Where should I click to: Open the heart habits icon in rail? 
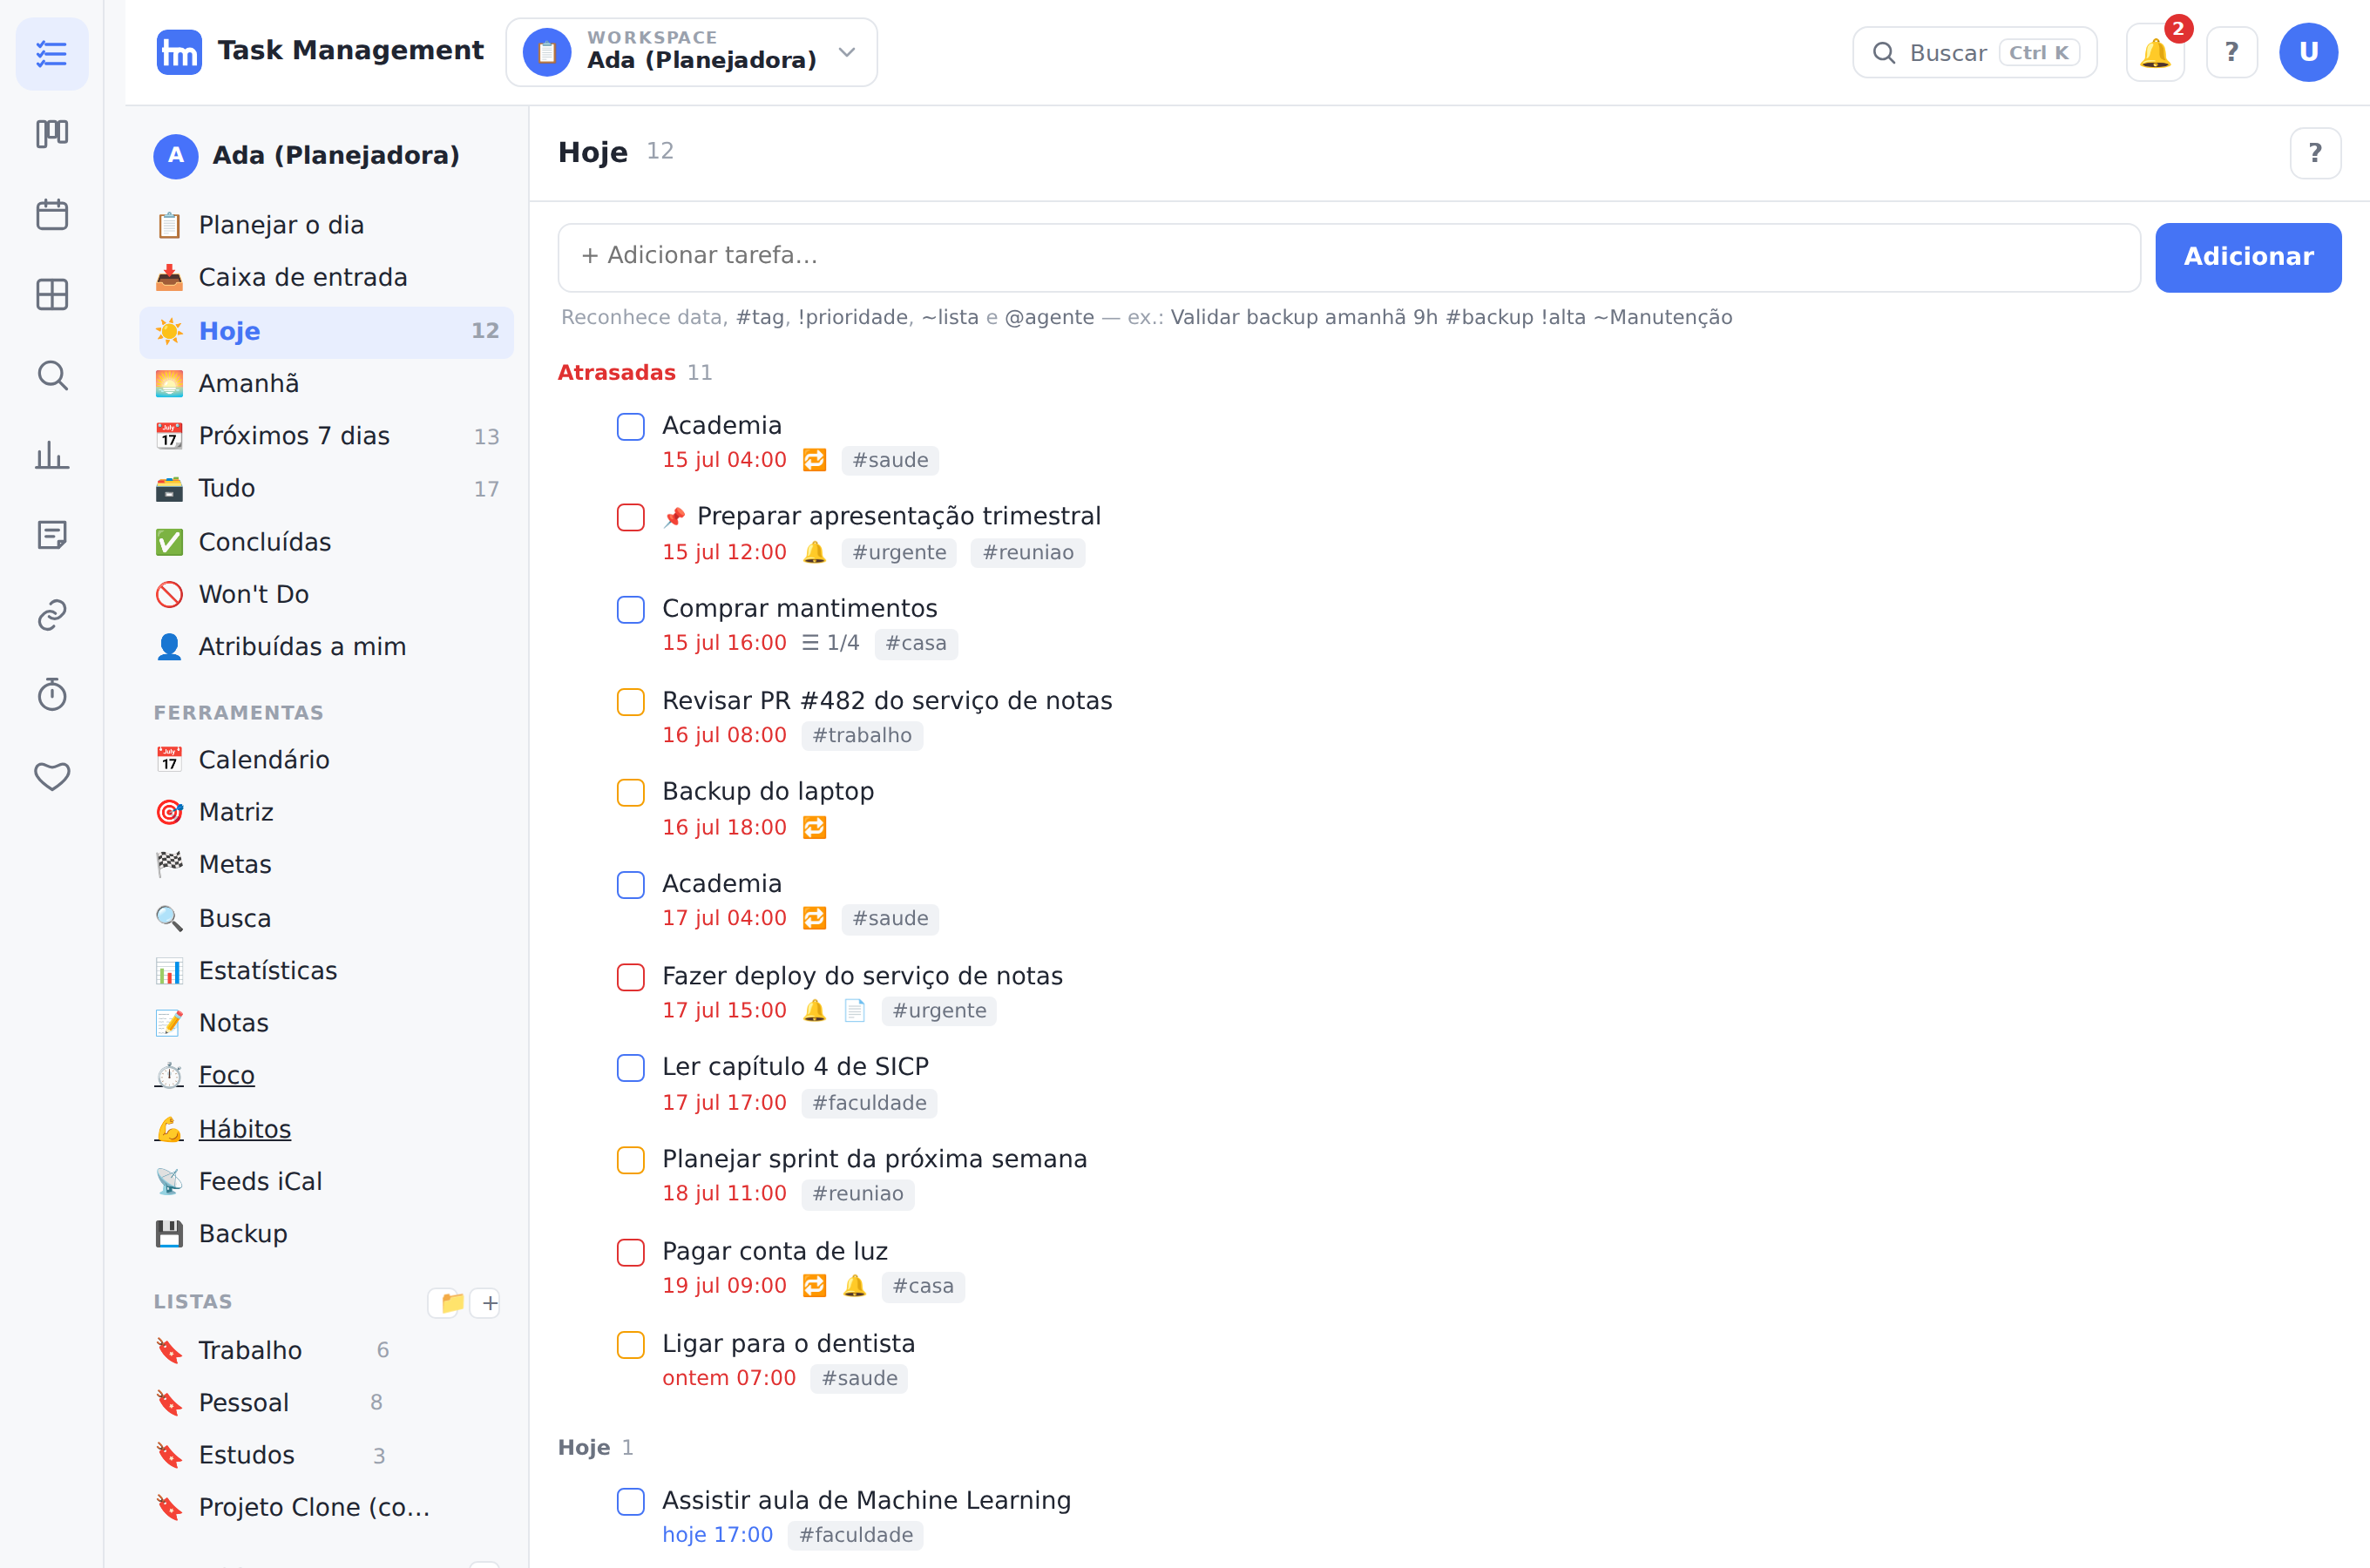click(52, 776)
